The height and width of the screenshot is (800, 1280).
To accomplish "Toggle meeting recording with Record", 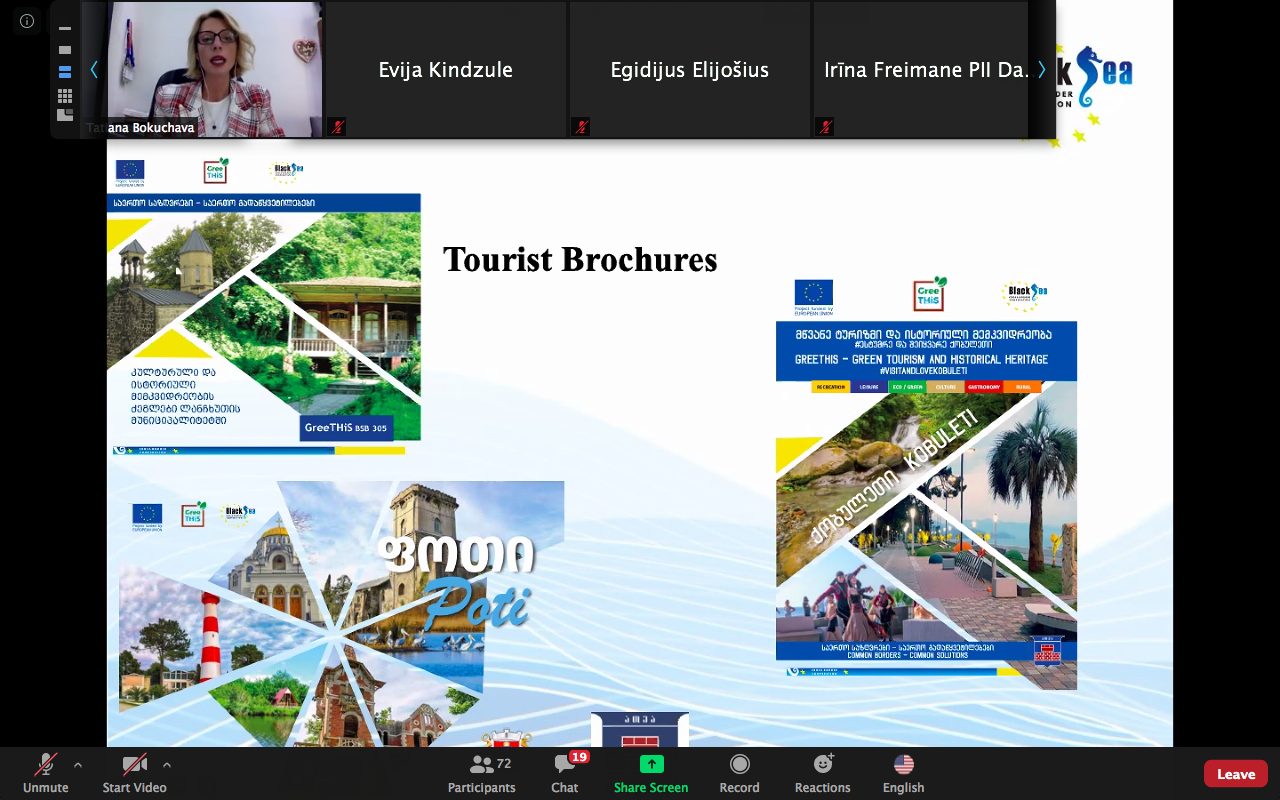I will [x=739, y=773].
